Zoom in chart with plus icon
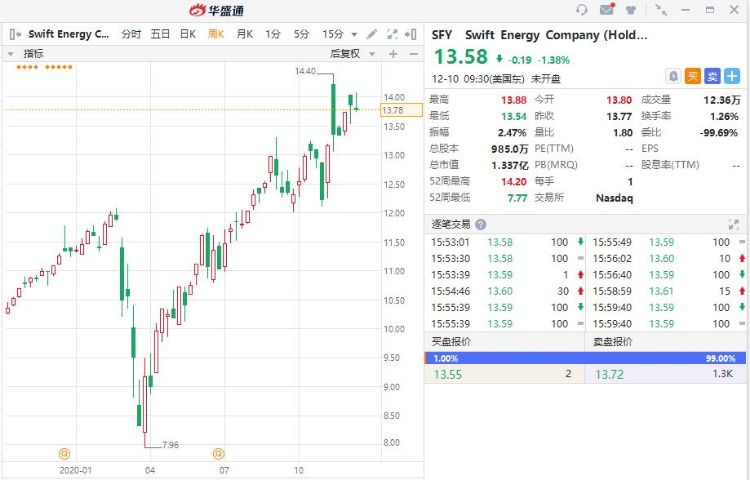Screen dimensions: 750x480 393,54
